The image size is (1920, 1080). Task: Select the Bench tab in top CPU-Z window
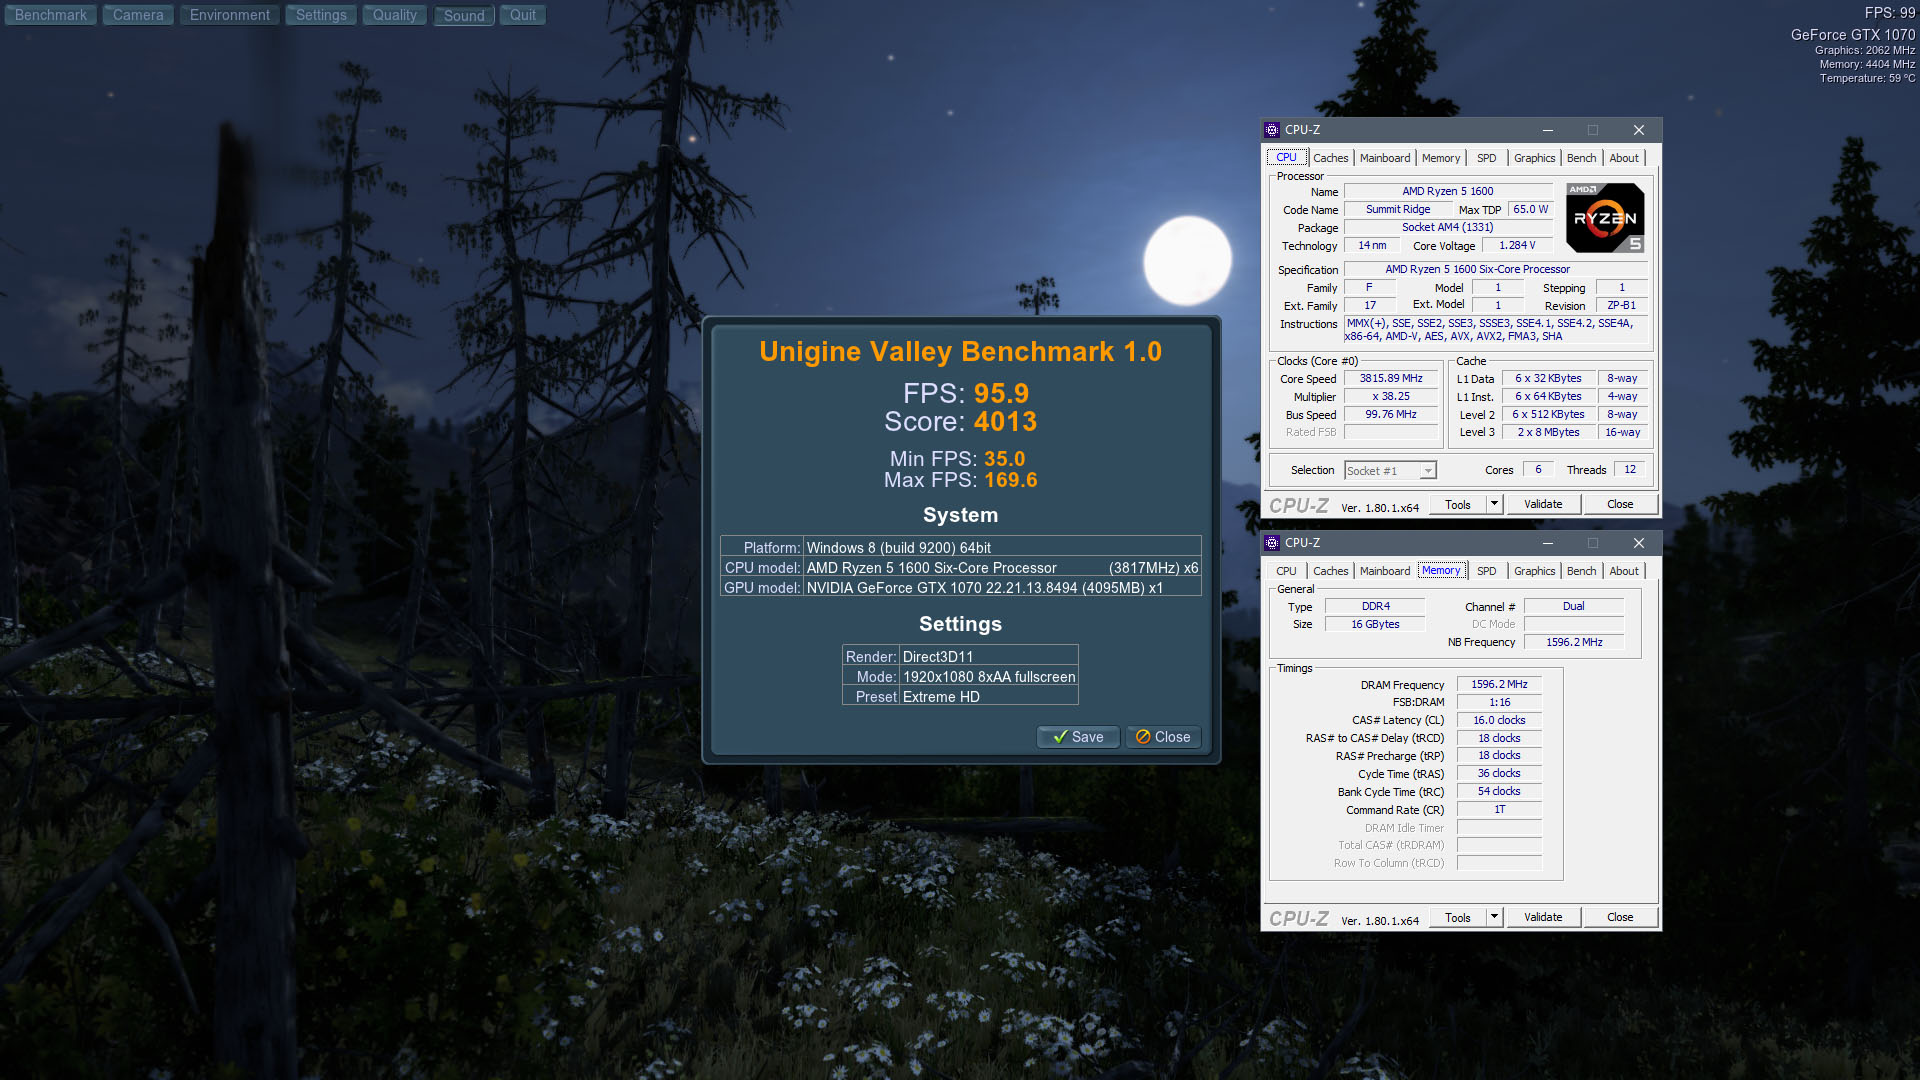pyautogui.click(x=1582, y=158)
